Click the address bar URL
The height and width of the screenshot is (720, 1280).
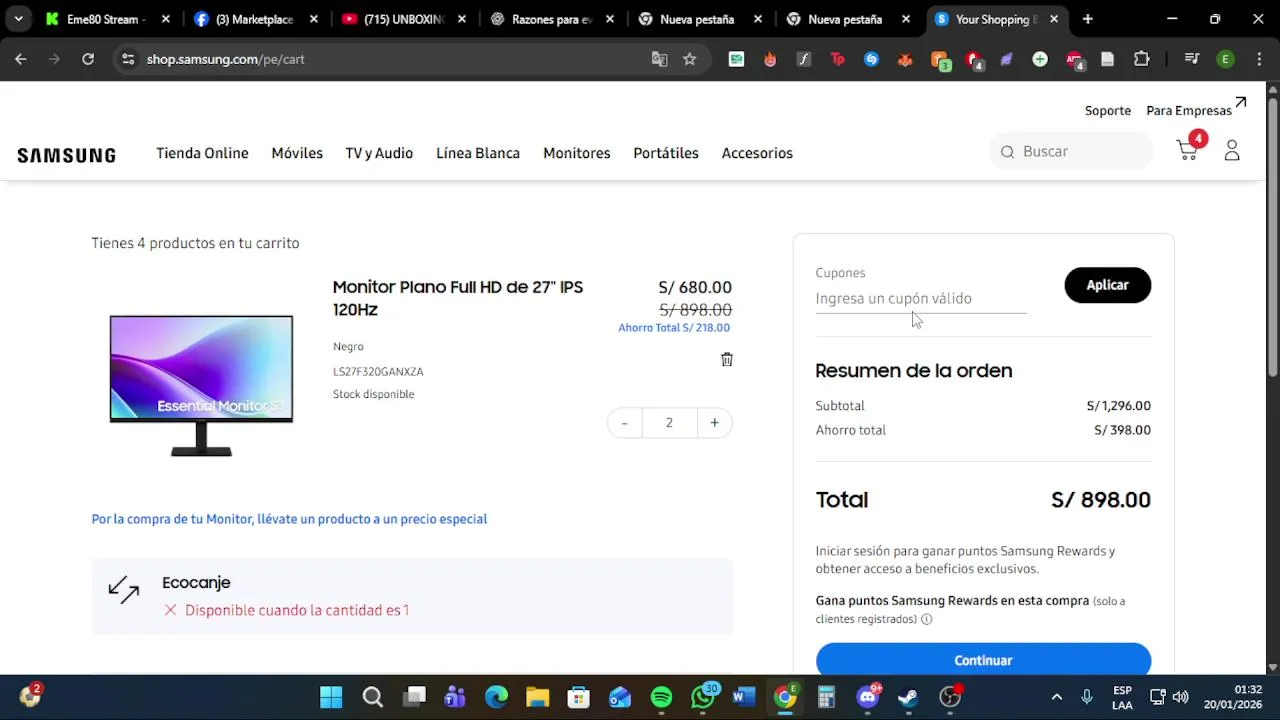[x=225, y=59]
